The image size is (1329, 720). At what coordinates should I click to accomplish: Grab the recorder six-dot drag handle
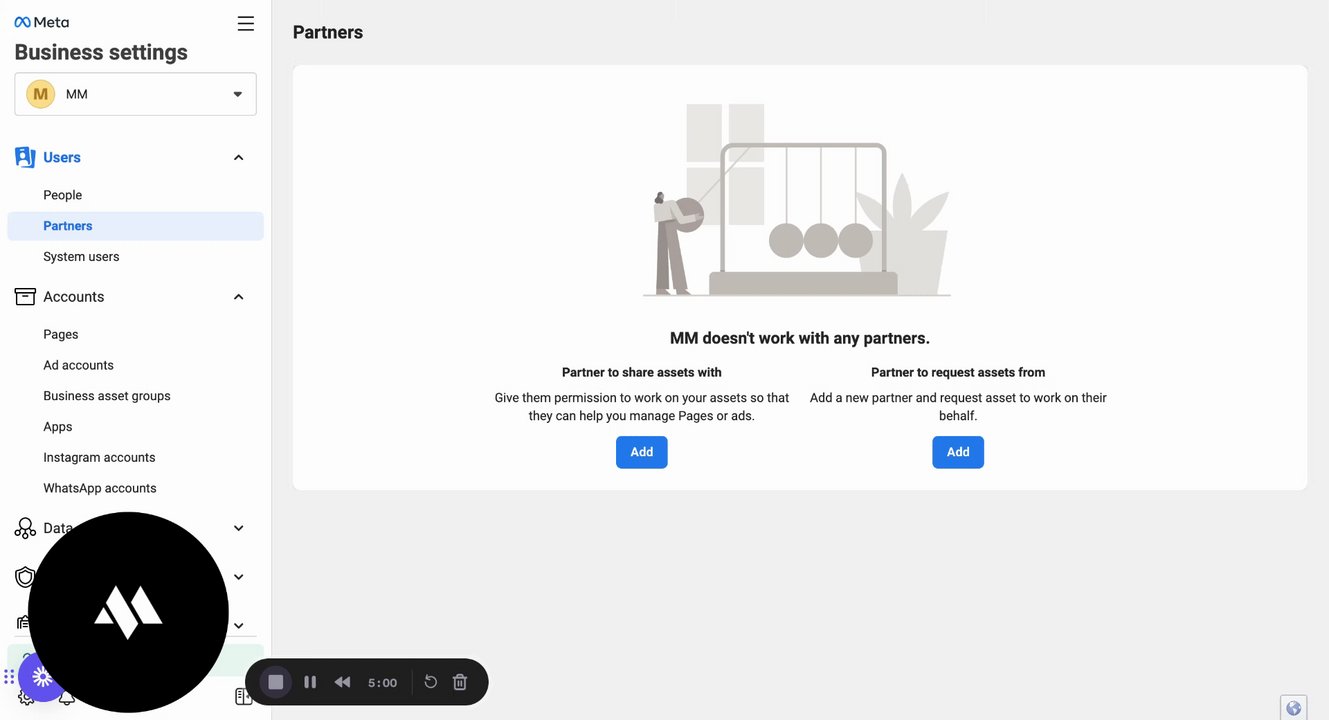pos(9,677)
